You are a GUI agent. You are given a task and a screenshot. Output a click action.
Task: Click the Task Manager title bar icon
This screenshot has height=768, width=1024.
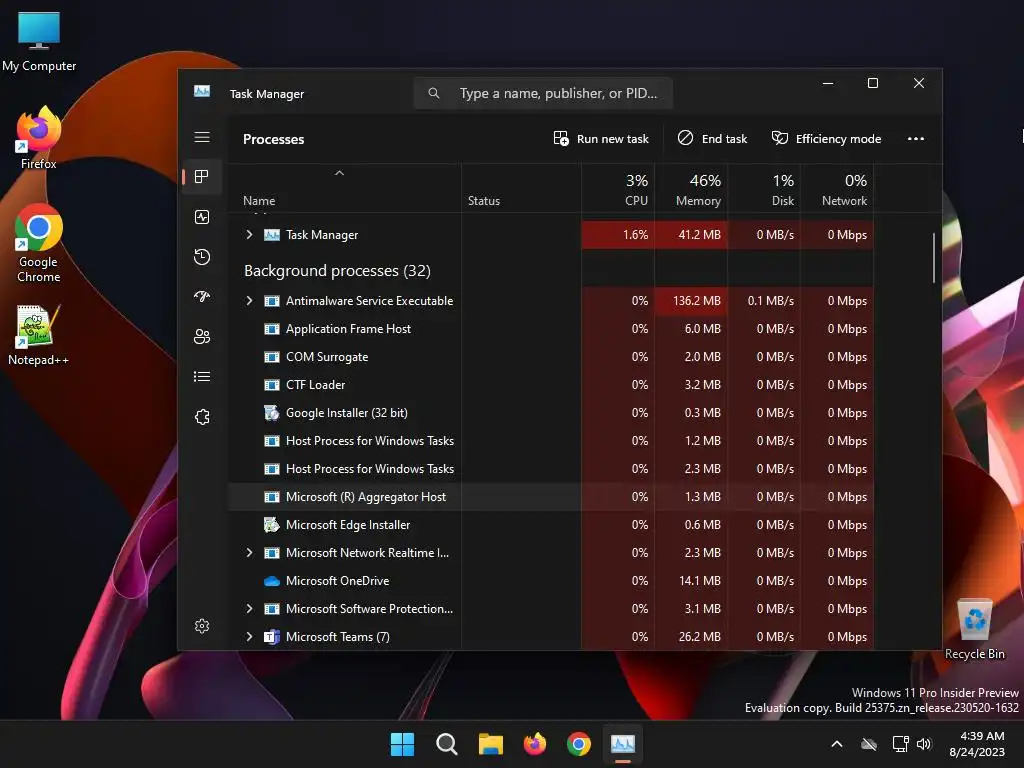pos(202,91)
